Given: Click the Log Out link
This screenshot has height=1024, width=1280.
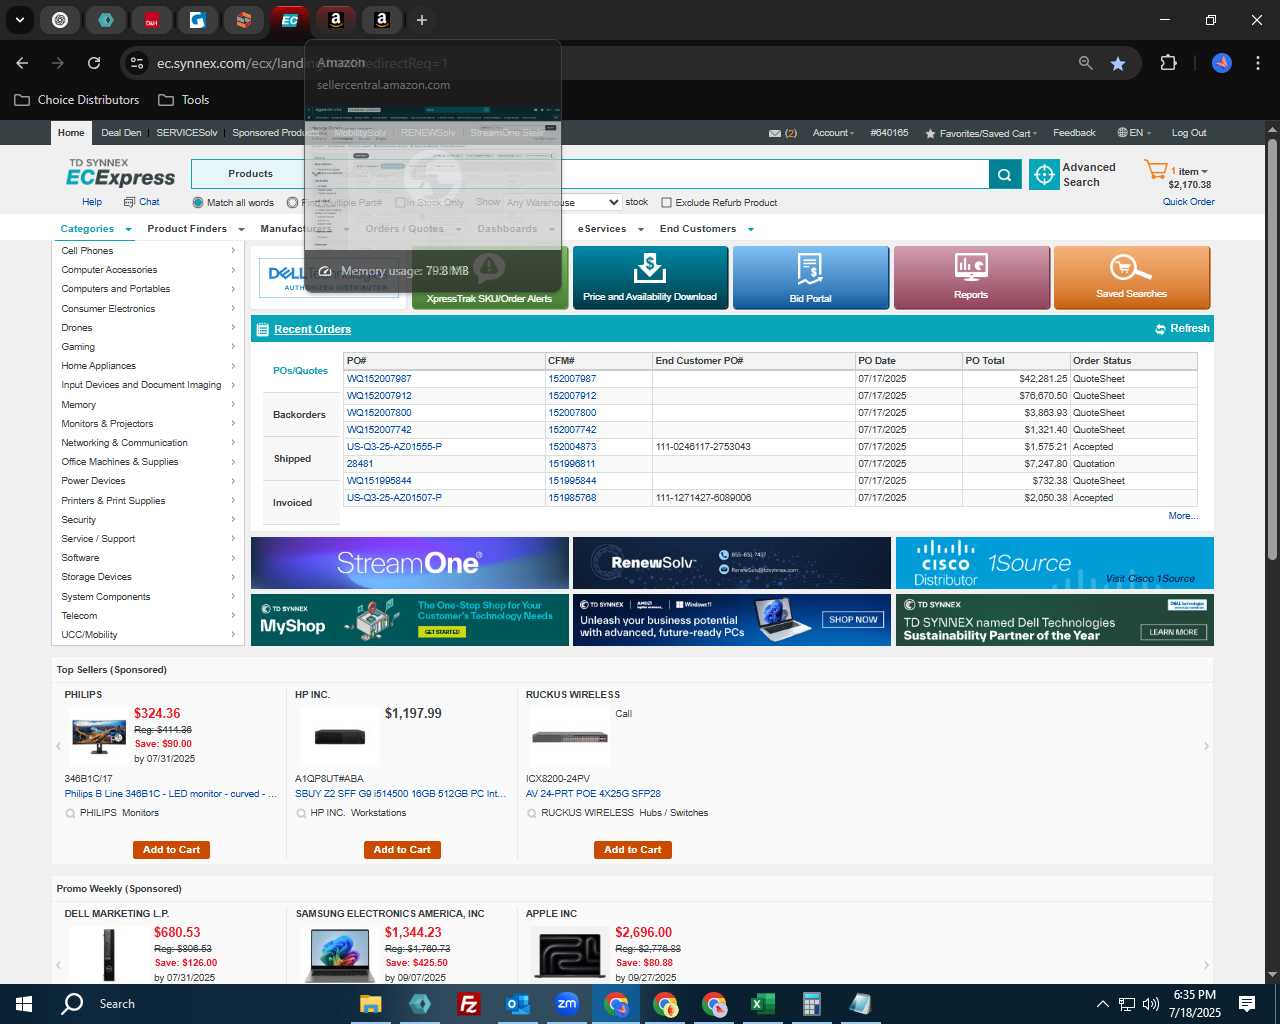Looking at the screenshot, I should 1189,133.
